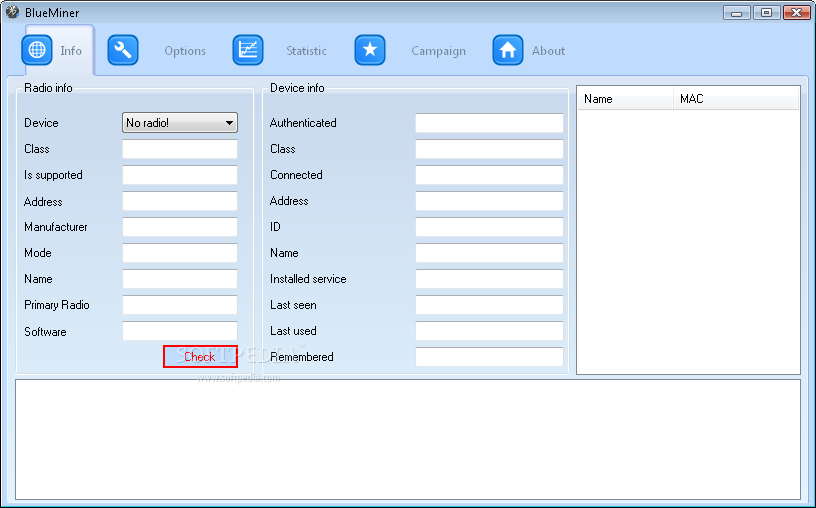Click the BlueMiner title bar app icon

click(x=12, y=12)
